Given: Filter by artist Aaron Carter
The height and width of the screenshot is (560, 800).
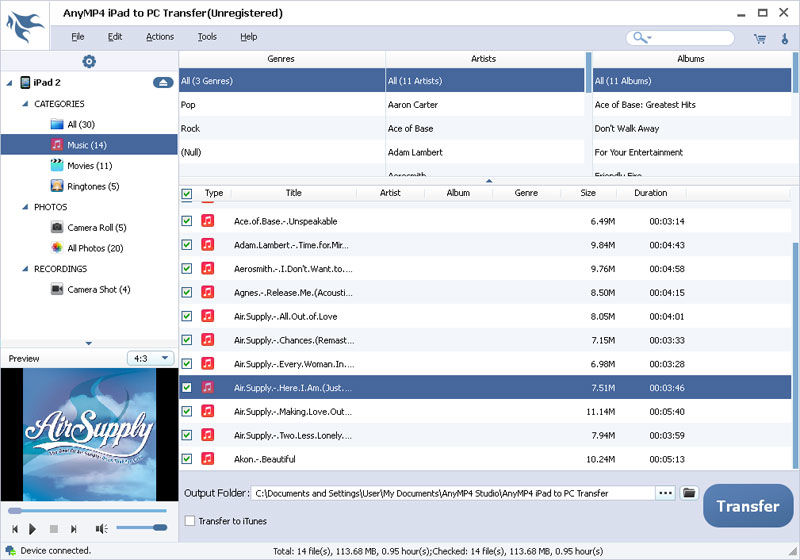Looking at the screenshot, I should point(485,105).
